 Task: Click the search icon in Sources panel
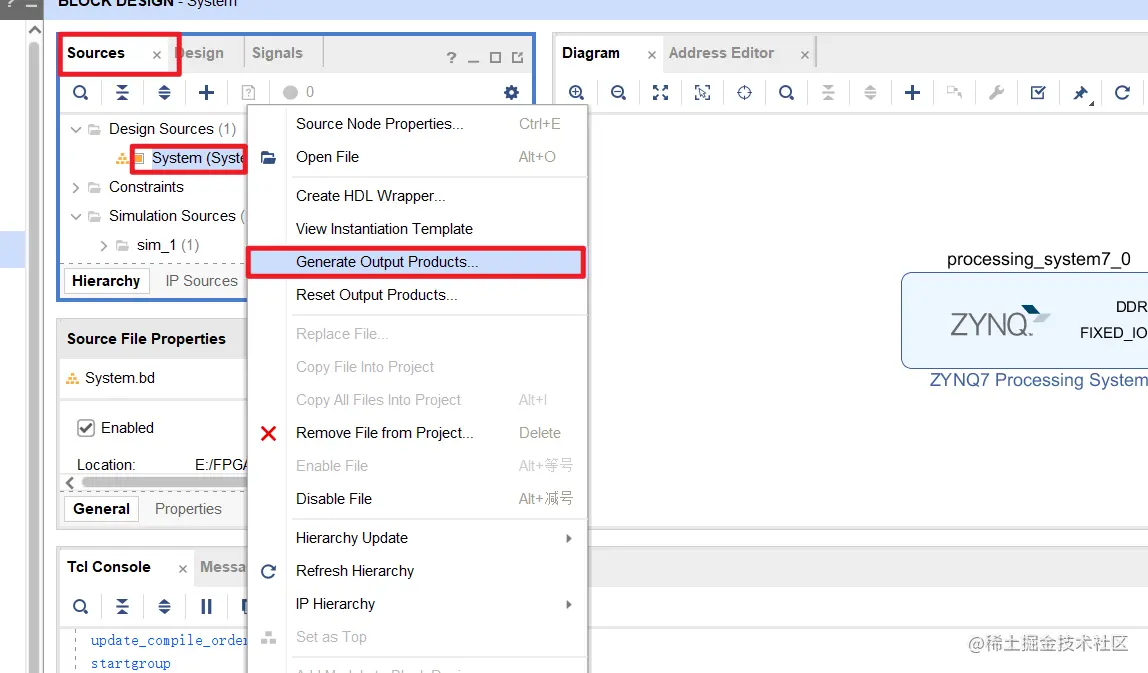[x=81, y=92]
